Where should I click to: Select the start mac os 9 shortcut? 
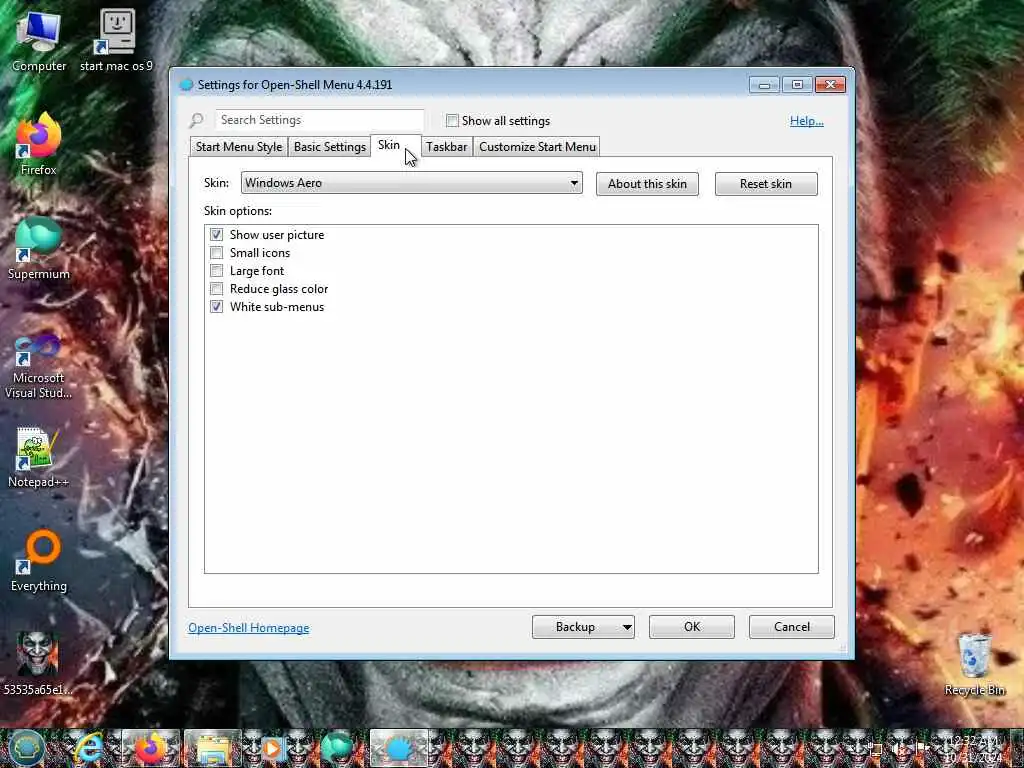(116, 40)
